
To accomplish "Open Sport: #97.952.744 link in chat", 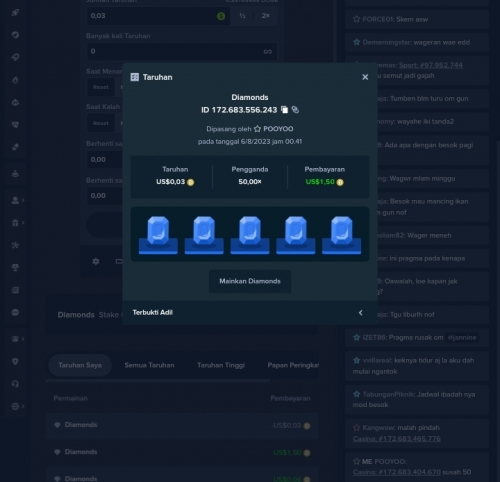I will [x=431, y=65].
